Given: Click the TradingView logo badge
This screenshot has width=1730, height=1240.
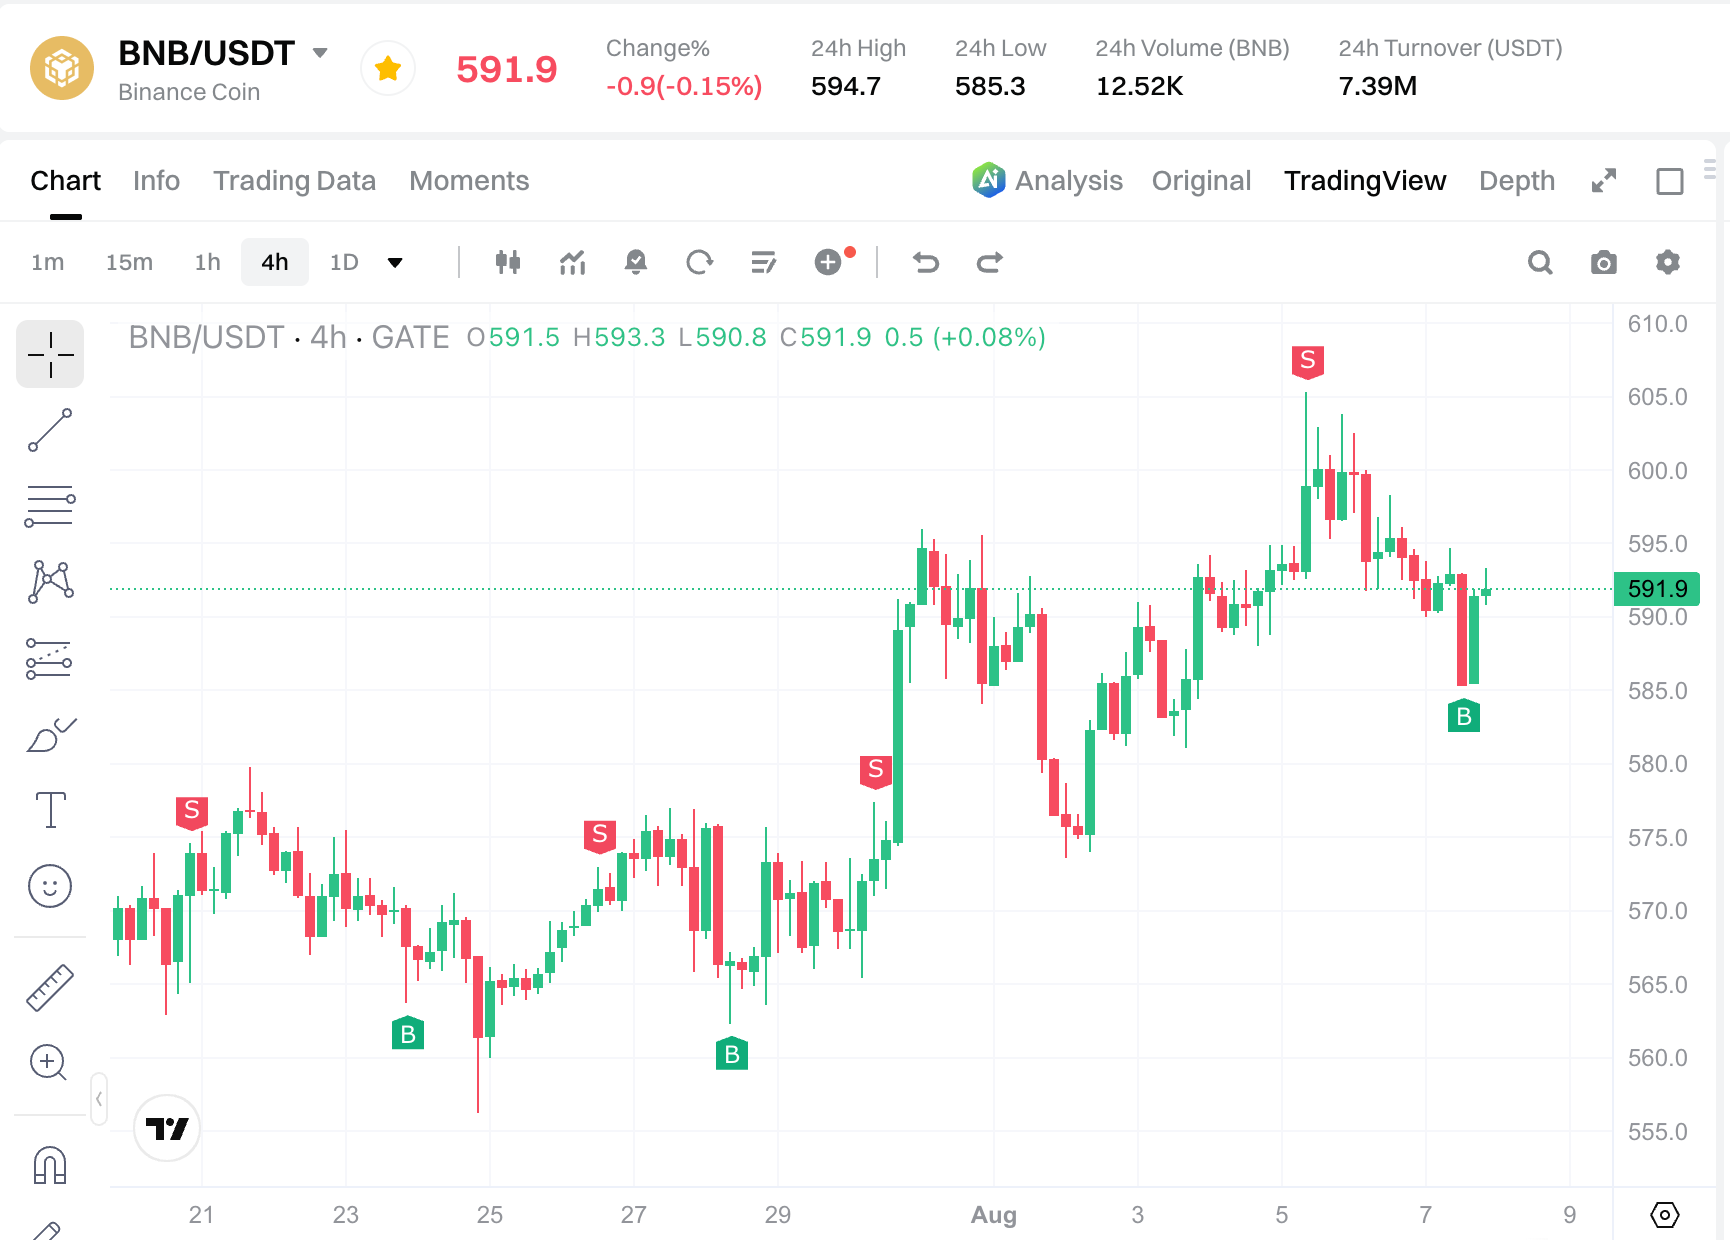Looking at the screenshot, I should pos(167,1128).
